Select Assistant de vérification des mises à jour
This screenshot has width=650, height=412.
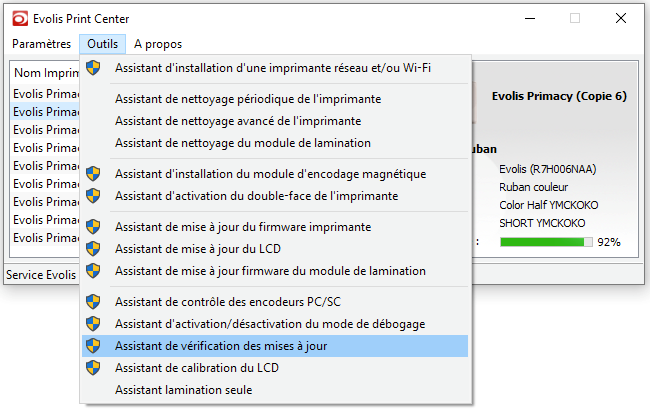click(x=275, y=346)
